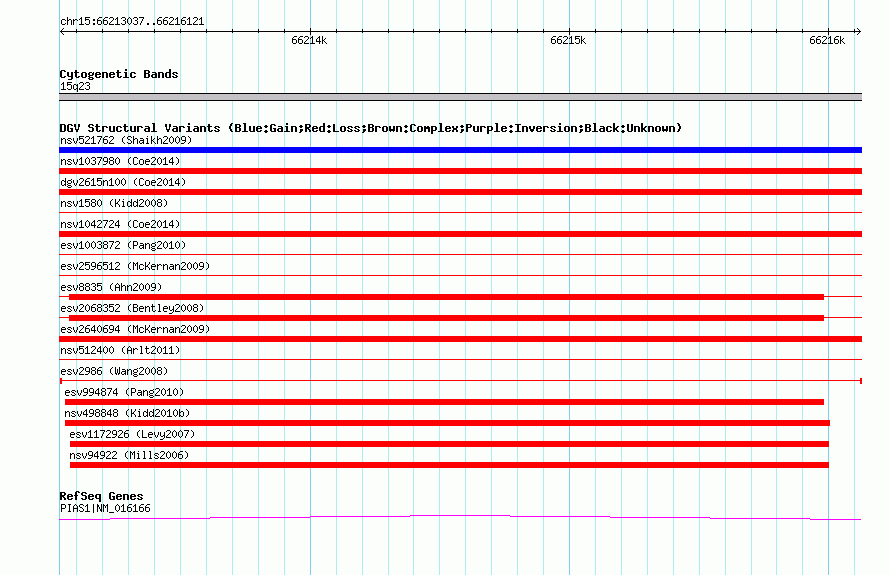Image resolution: width=890 pixels, height=575 pixels.
Task: Click the left arrow of the ruler
Action: (x=62, y=32)
